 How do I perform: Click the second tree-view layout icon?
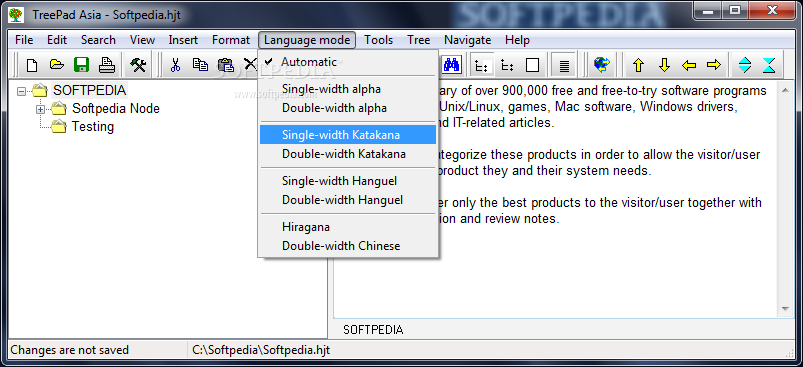pyautogui.click(x=507, y=66)
